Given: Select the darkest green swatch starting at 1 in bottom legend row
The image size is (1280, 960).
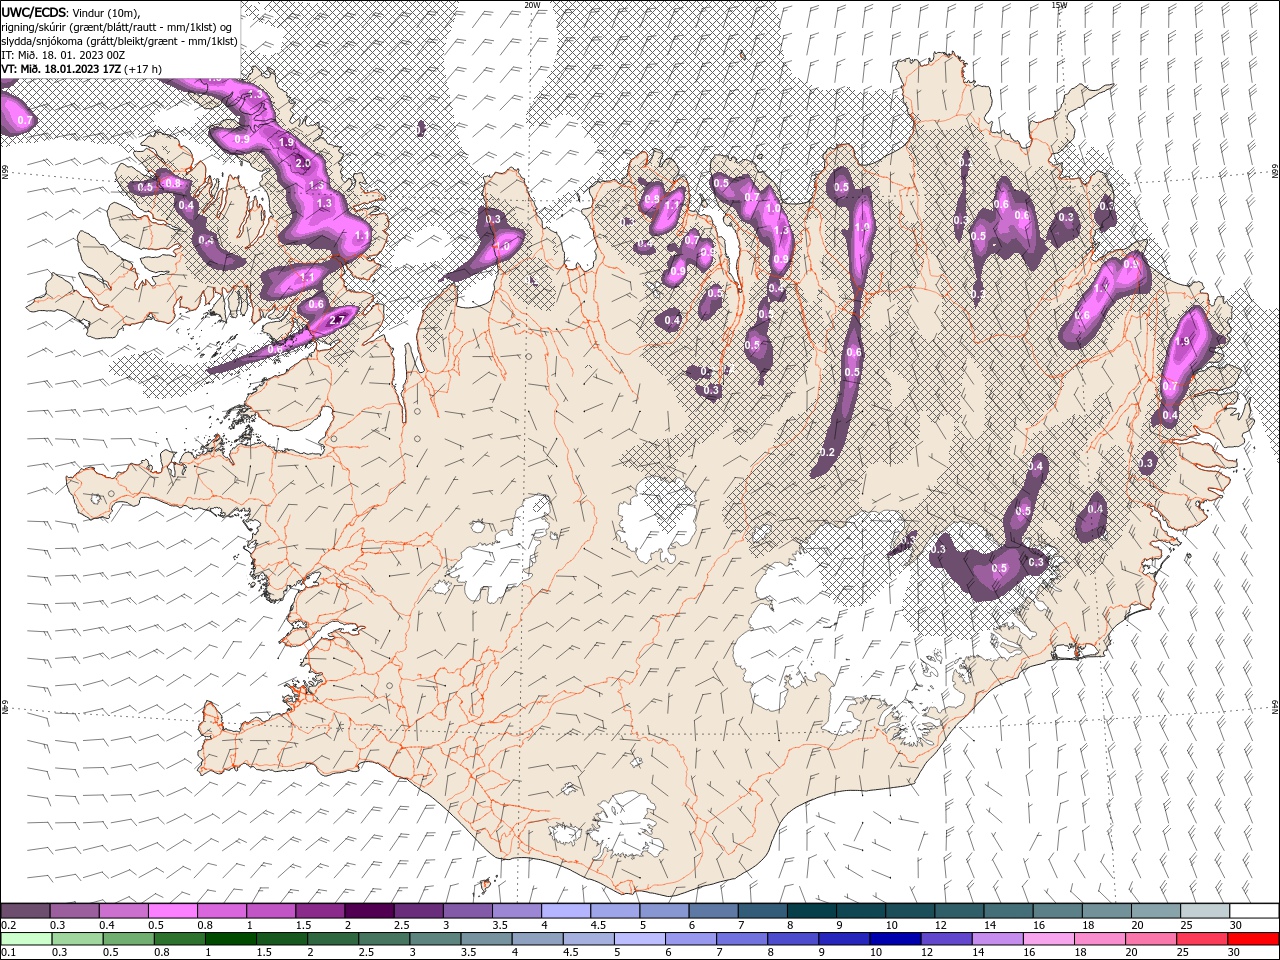Looking at the screenshot, I should coord(231,939).
